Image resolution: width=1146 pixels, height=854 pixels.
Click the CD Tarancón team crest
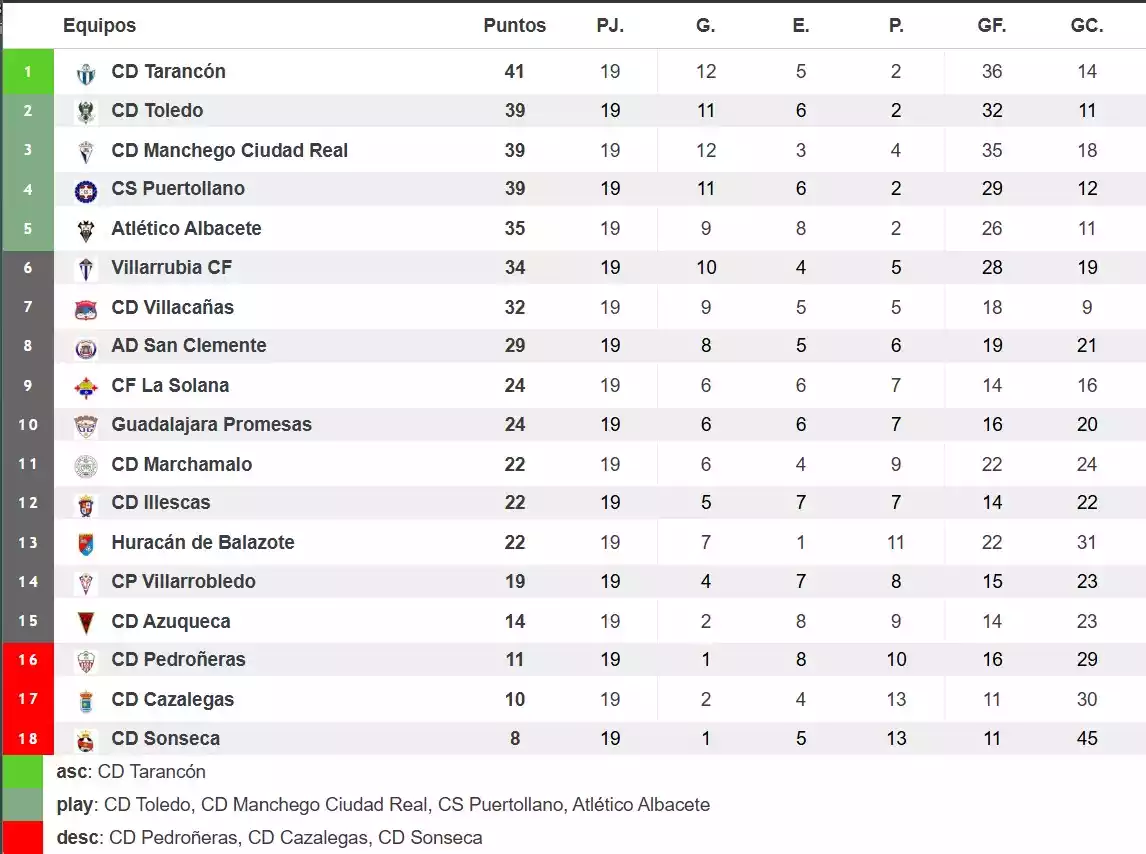point(86,73)
